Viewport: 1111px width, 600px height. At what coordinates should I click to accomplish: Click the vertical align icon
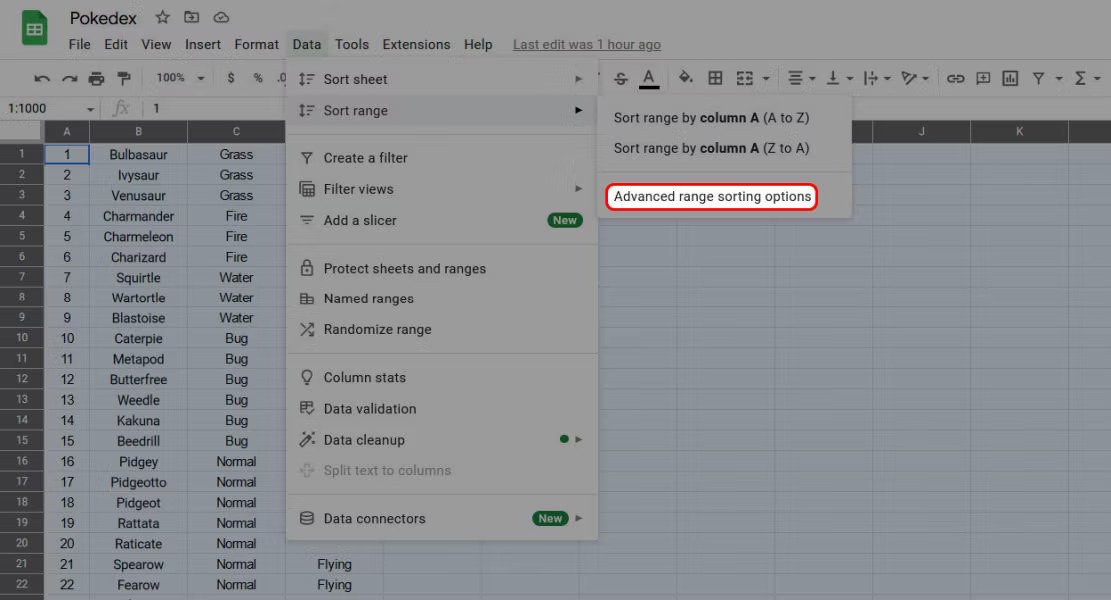[833, 78]
